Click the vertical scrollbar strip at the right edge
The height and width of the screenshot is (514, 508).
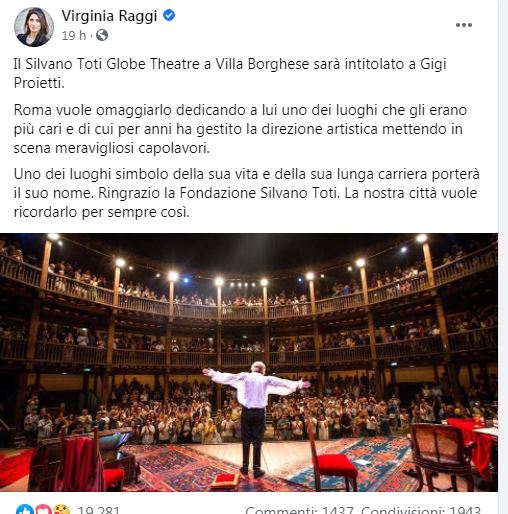click(x=503, y=257)
